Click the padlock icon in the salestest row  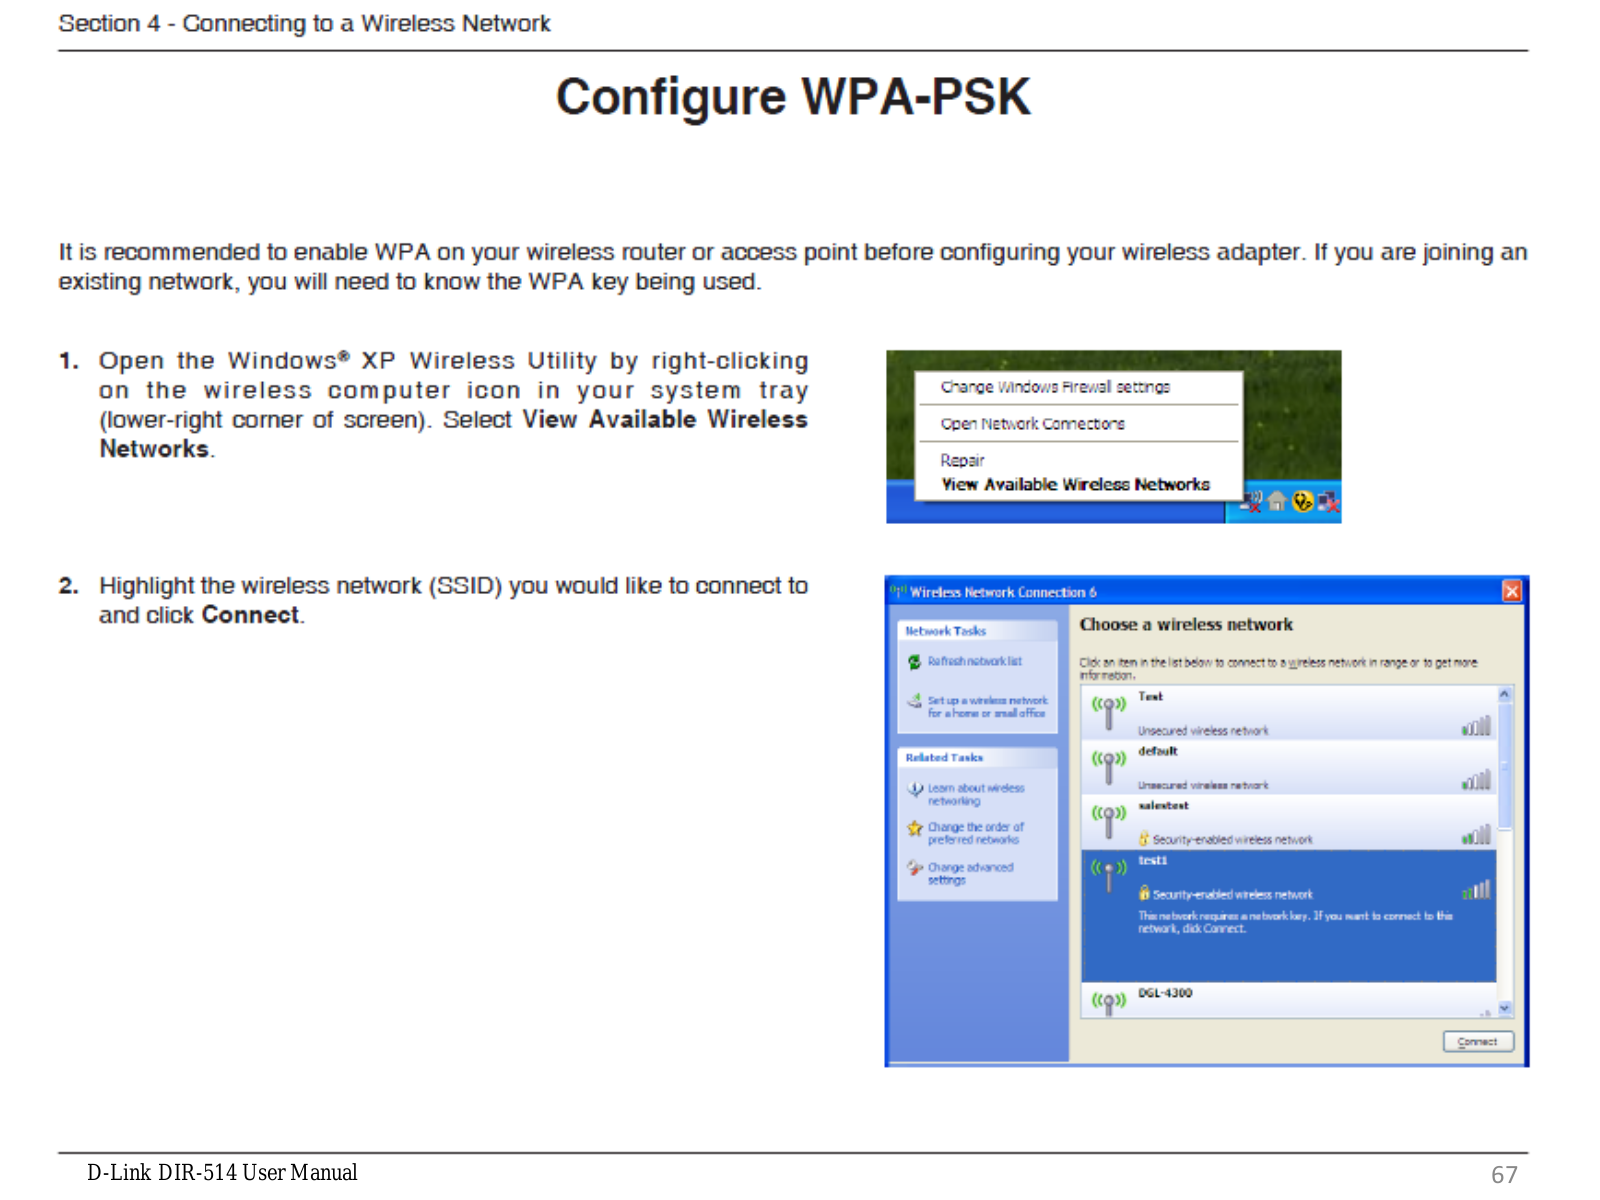(x=1144, y=839)
